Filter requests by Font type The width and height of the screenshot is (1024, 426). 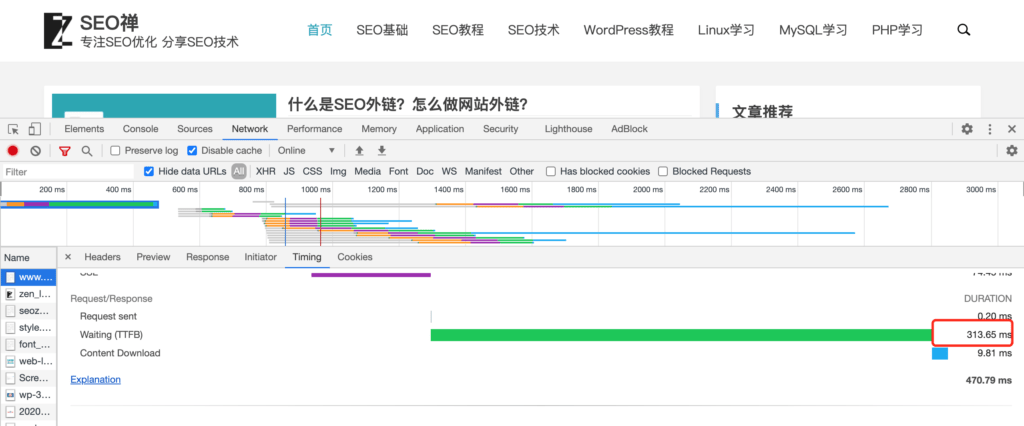[x=398, y=172]
